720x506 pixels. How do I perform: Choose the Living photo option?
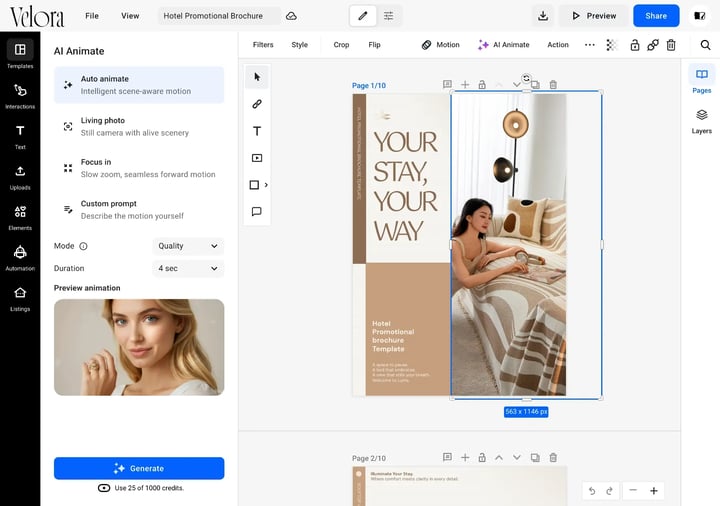tap(139, 127)
